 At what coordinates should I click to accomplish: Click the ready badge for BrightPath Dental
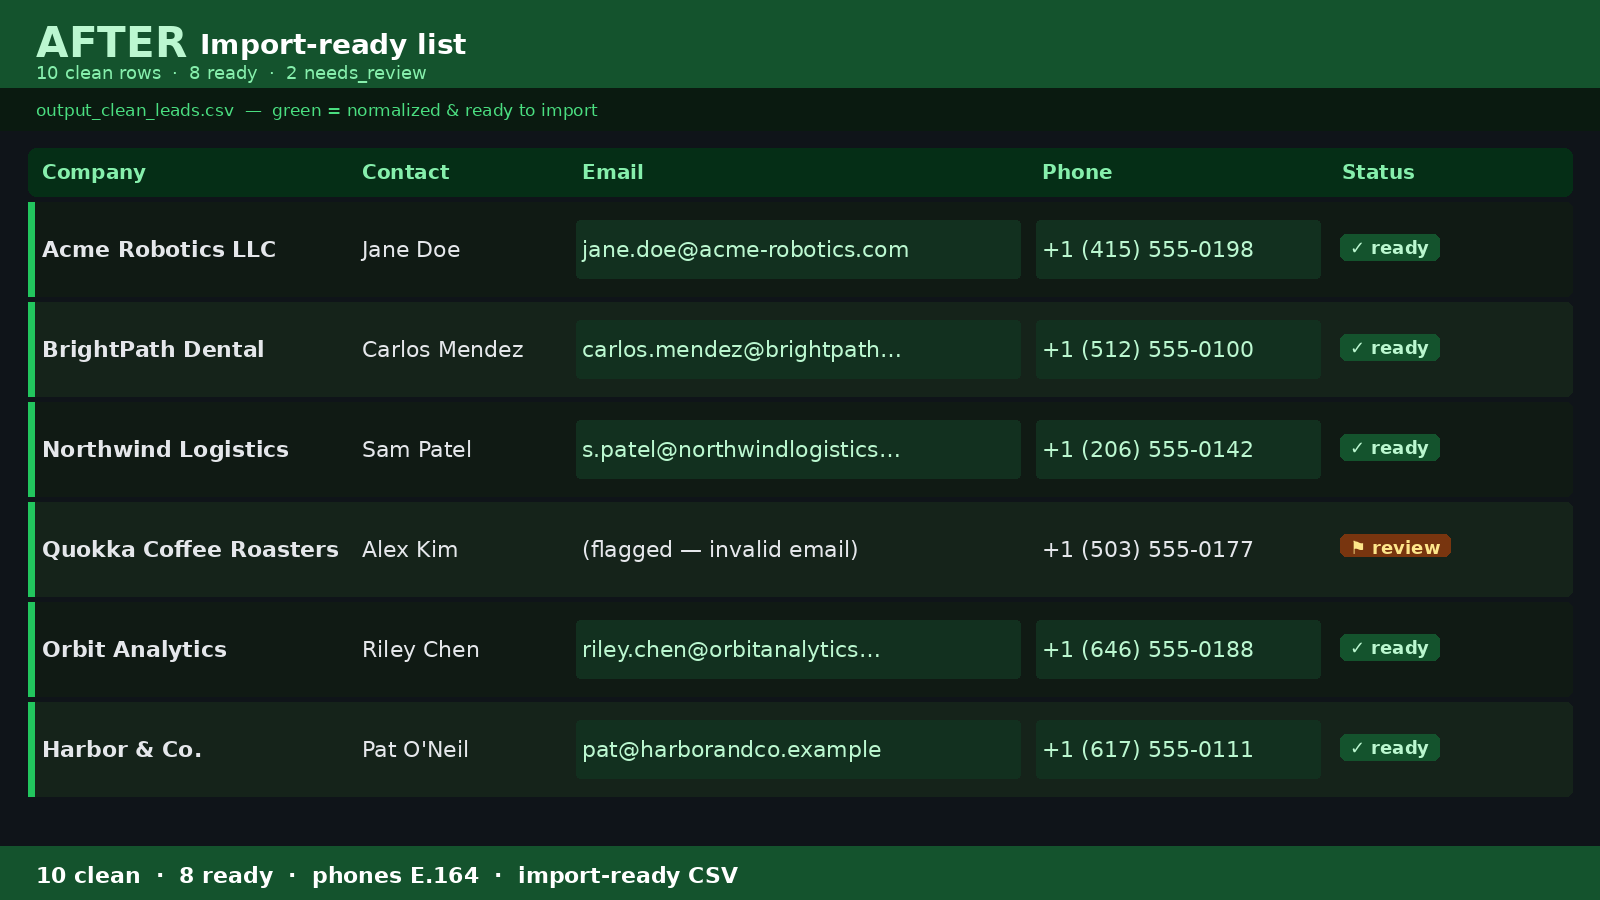pyautogui.click(x=1390, y=347)
